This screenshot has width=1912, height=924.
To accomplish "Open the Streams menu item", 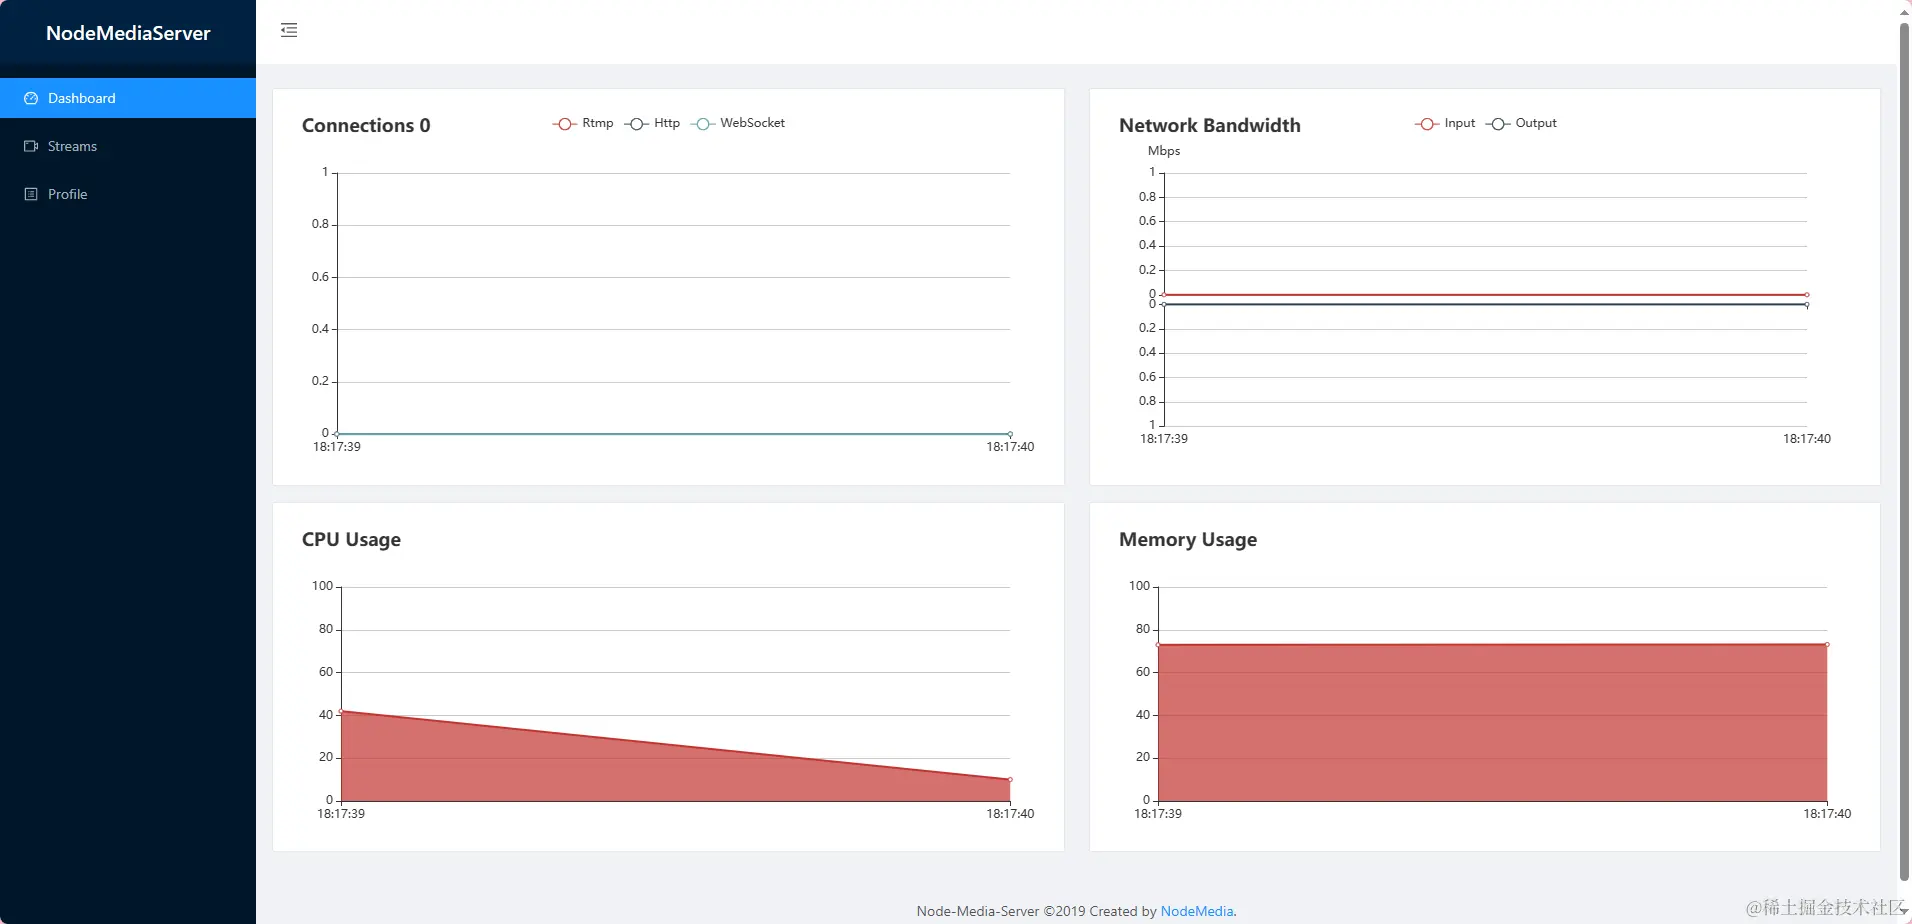I will click(x=128, y=146).
